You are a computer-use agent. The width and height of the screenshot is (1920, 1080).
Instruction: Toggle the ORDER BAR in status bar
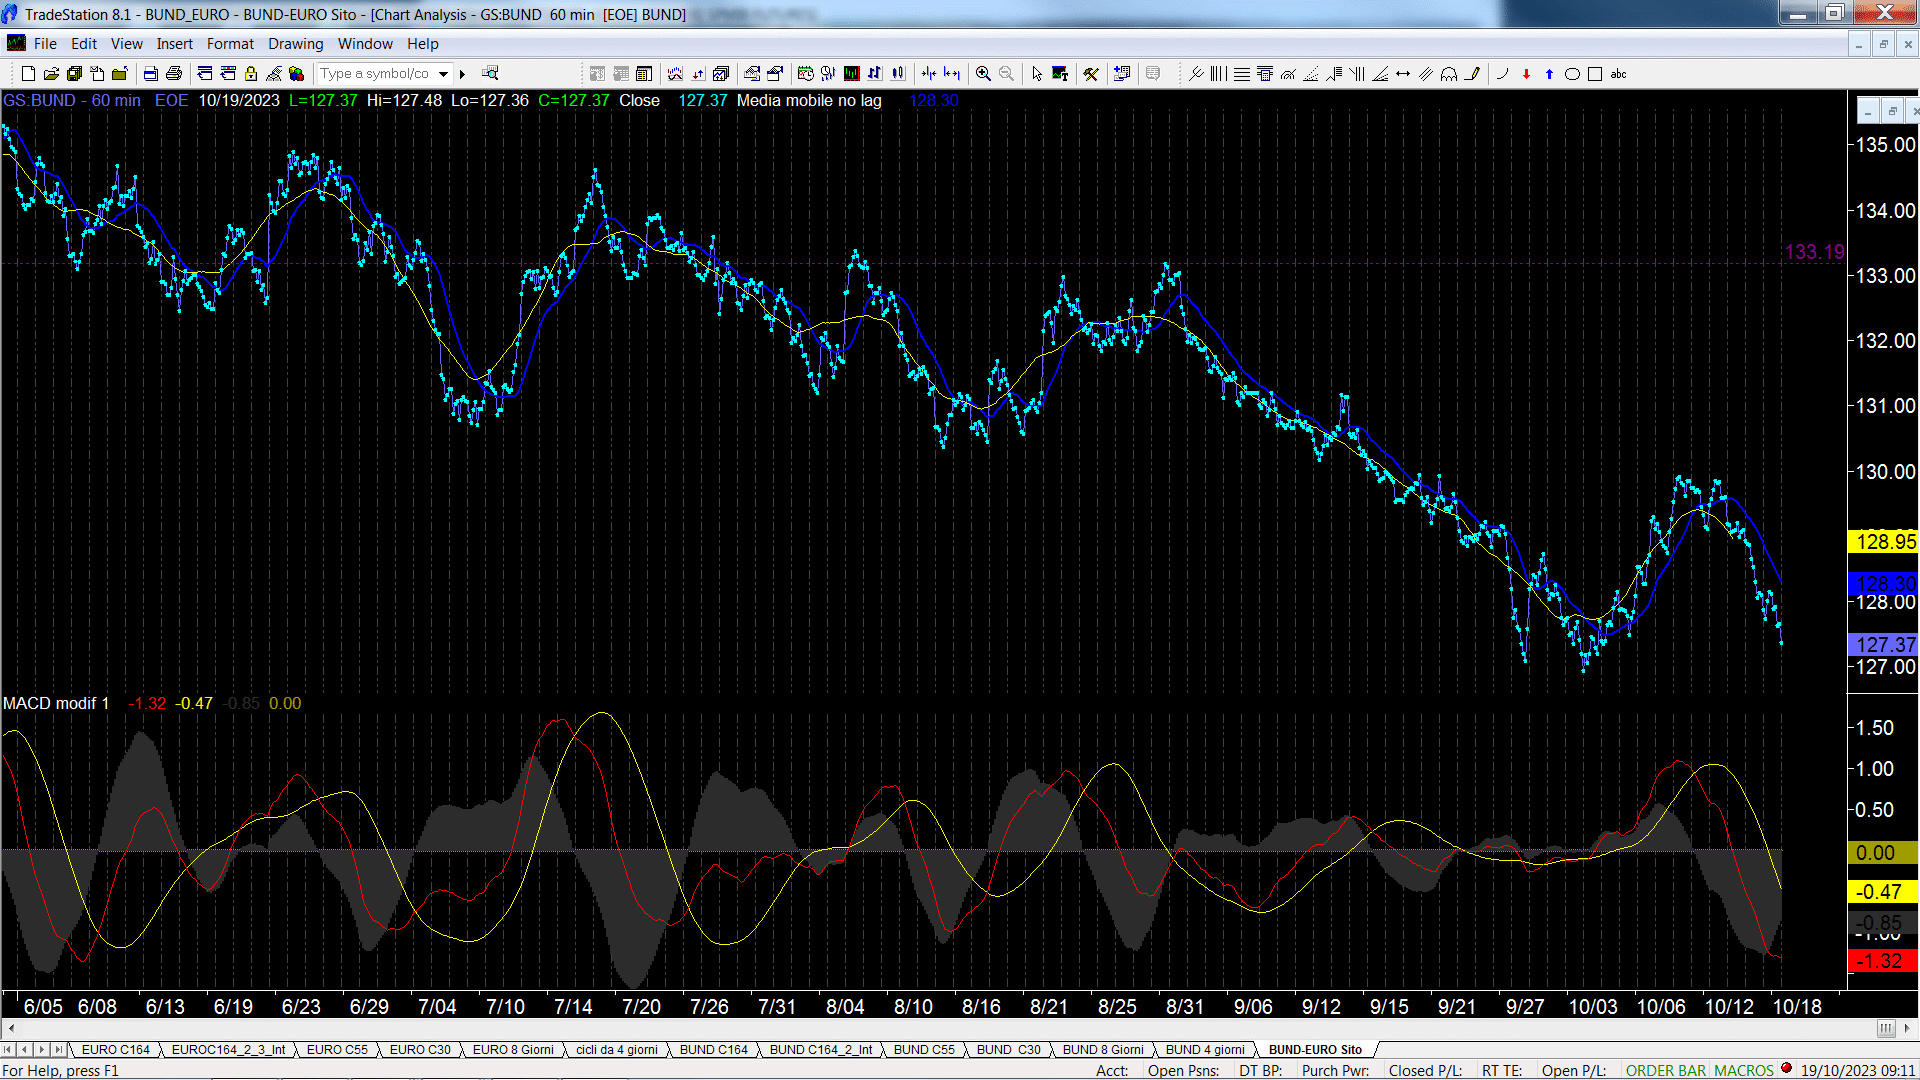1665,1070
